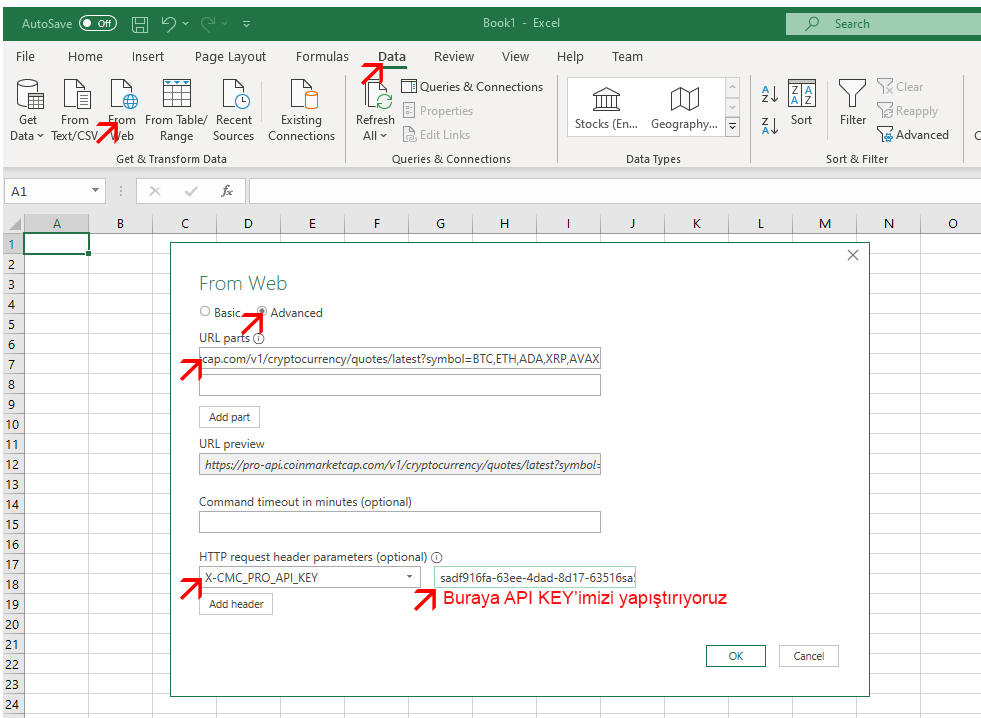Open the Help tab
The image size is (981, 718).
pyautogui.click(x=570, y=56)
